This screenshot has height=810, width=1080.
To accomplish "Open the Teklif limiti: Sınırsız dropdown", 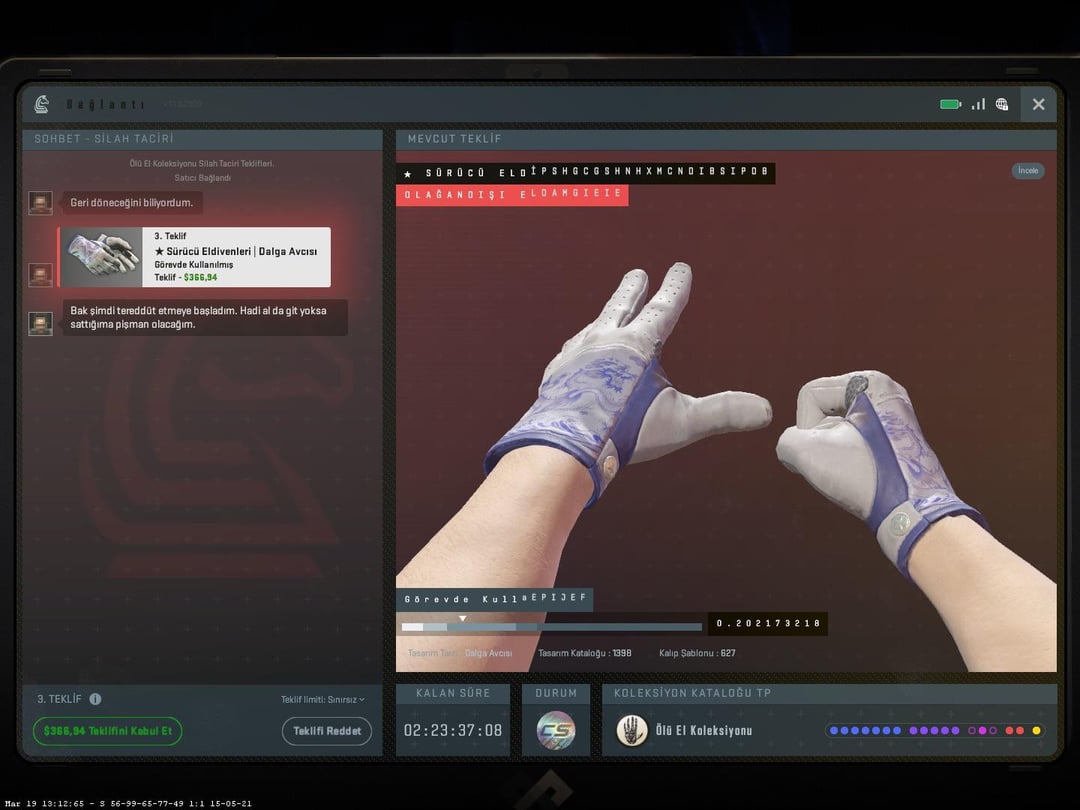I will pyautogui.click(x=322, y=699).
